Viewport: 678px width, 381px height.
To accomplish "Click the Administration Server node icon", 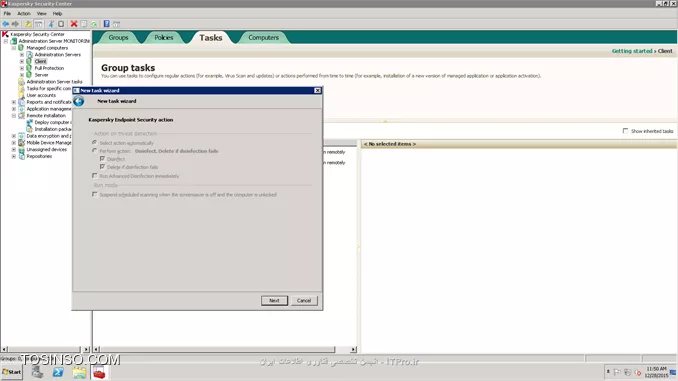I will coord(14,41).
